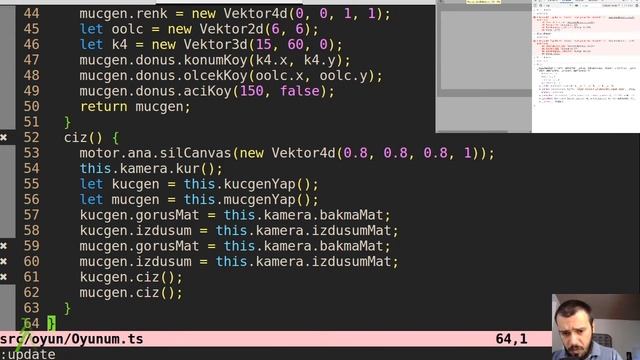The width and height of the screenshot is (640, 360).
Task: Click line number 58 in the gutter
Action: click(31, 231)
